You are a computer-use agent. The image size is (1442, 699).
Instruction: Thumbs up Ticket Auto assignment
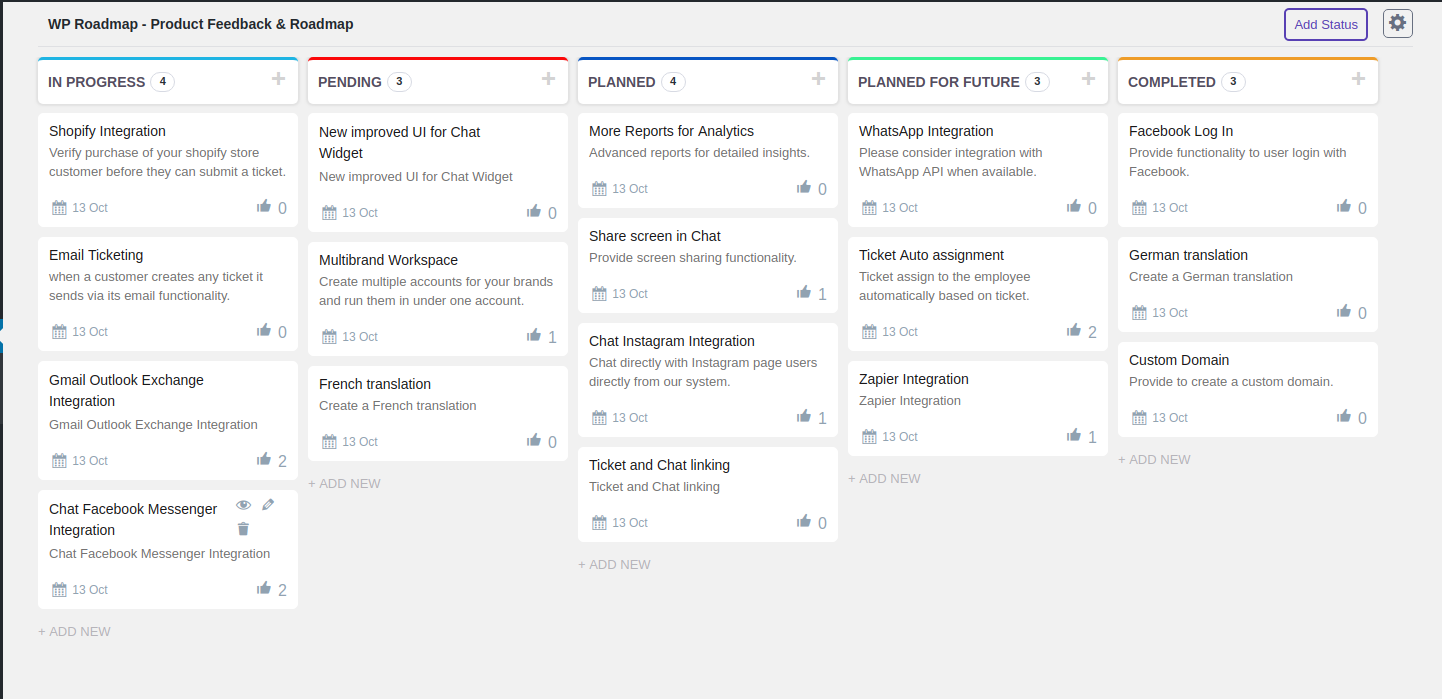1074,331
